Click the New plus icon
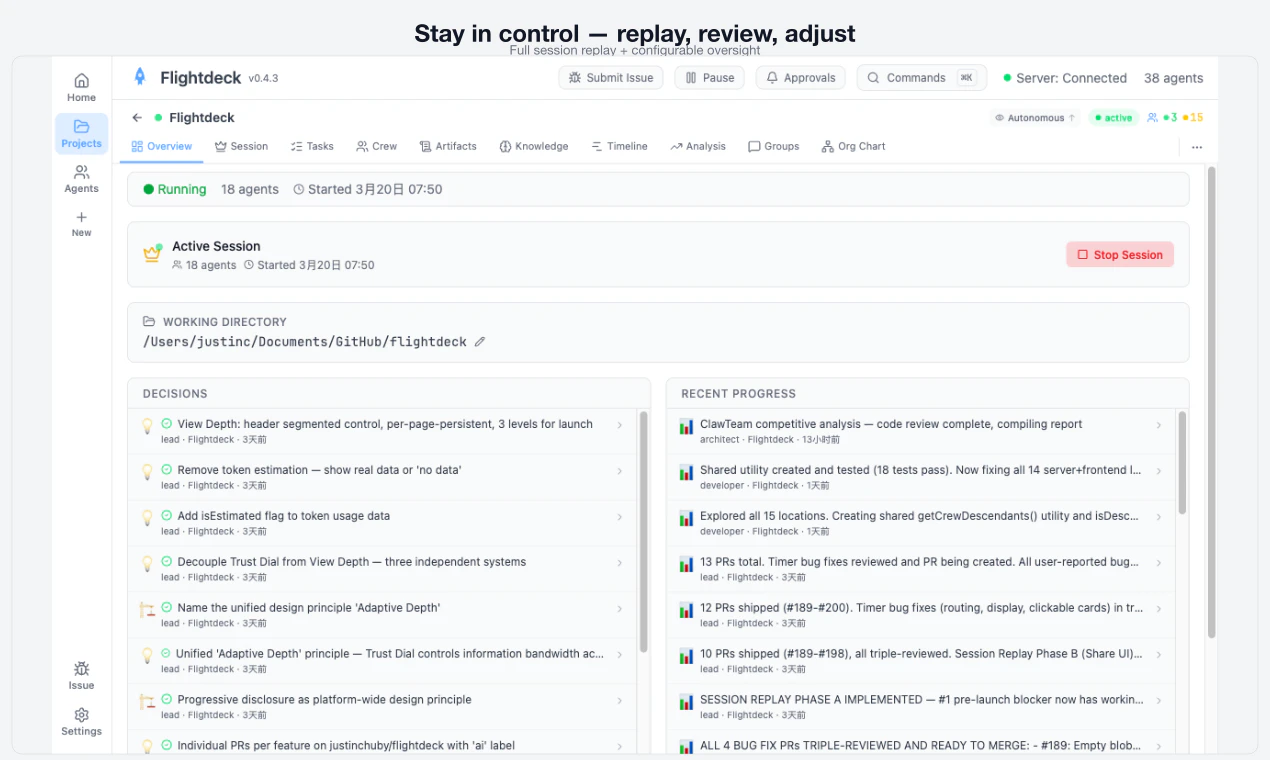 coord(81,217)
